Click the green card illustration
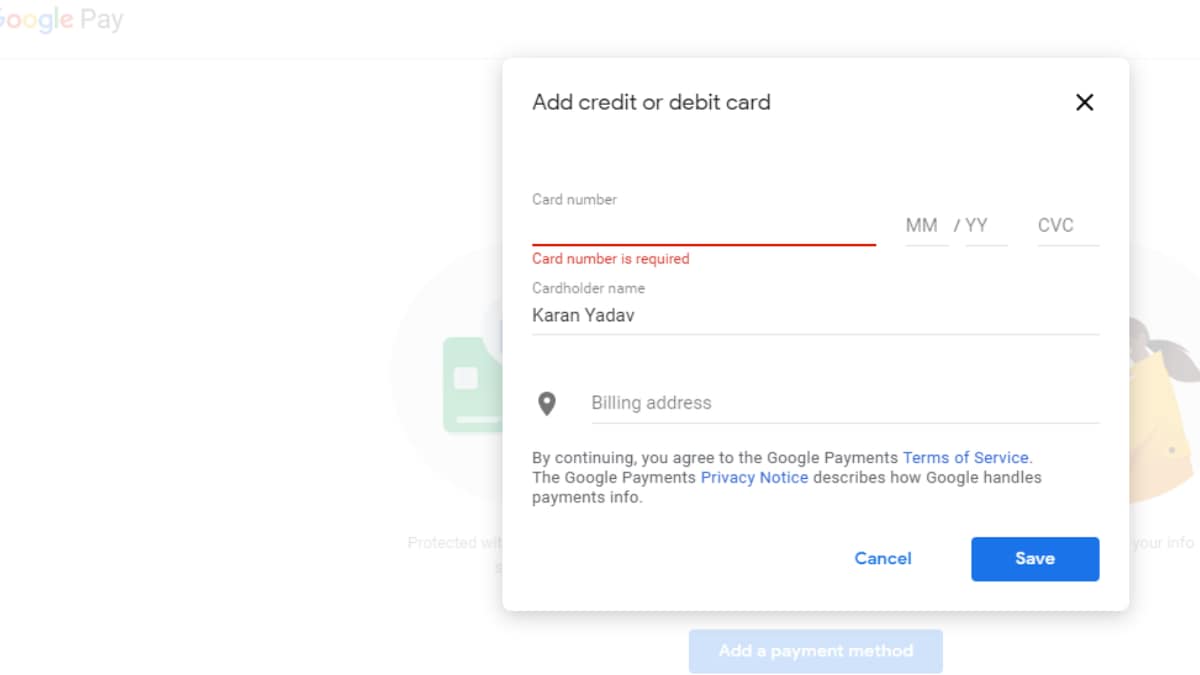 pyautogui.click(x=470, y=385)
